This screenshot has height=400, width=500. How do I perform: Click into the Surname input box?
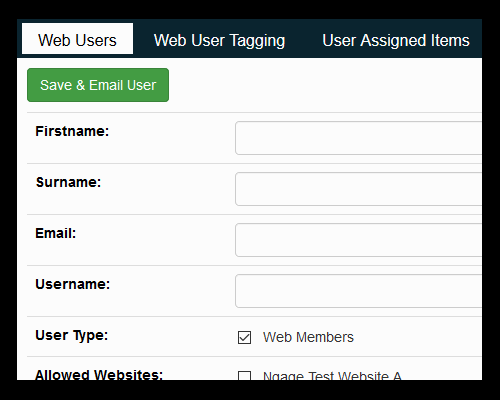[x=358, y=189]
